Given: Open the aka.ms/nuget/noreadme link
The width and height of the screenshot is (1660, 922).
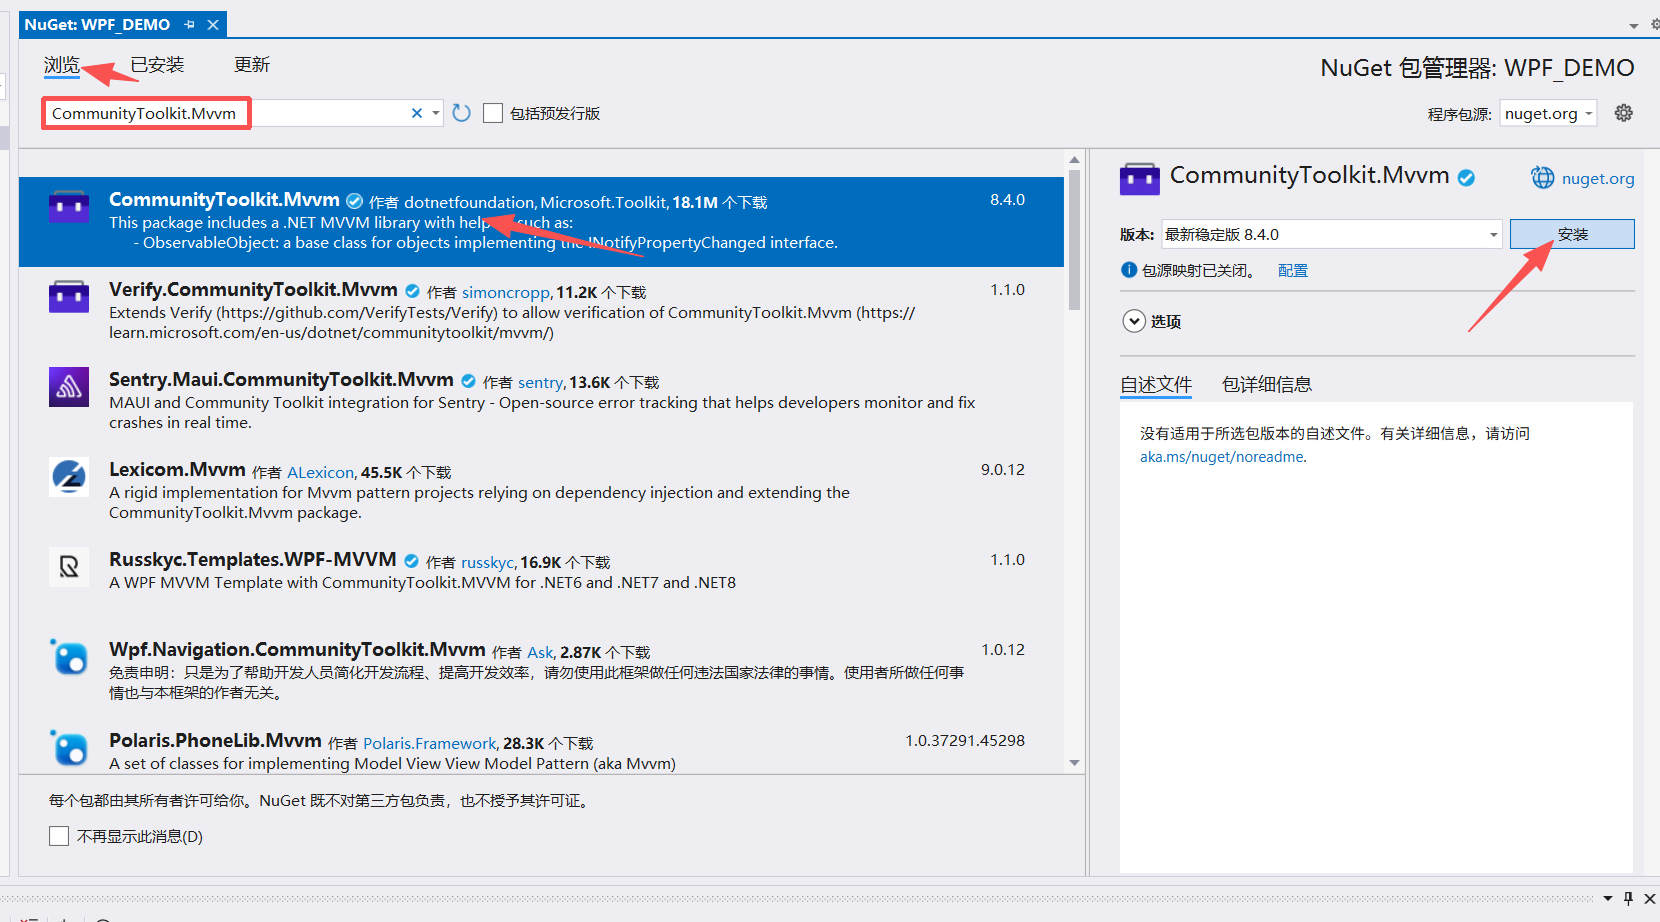Looking at the screenshot, I should [1222, 457].
